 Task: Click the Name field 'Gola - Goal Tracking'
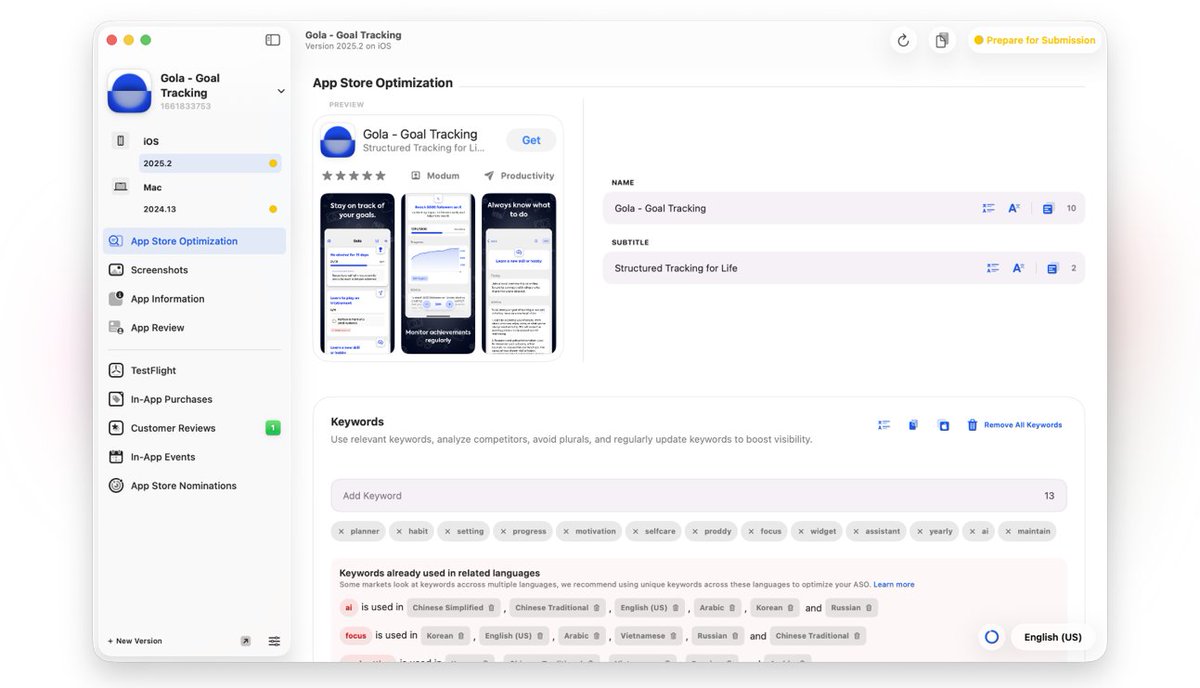point(844,208)
